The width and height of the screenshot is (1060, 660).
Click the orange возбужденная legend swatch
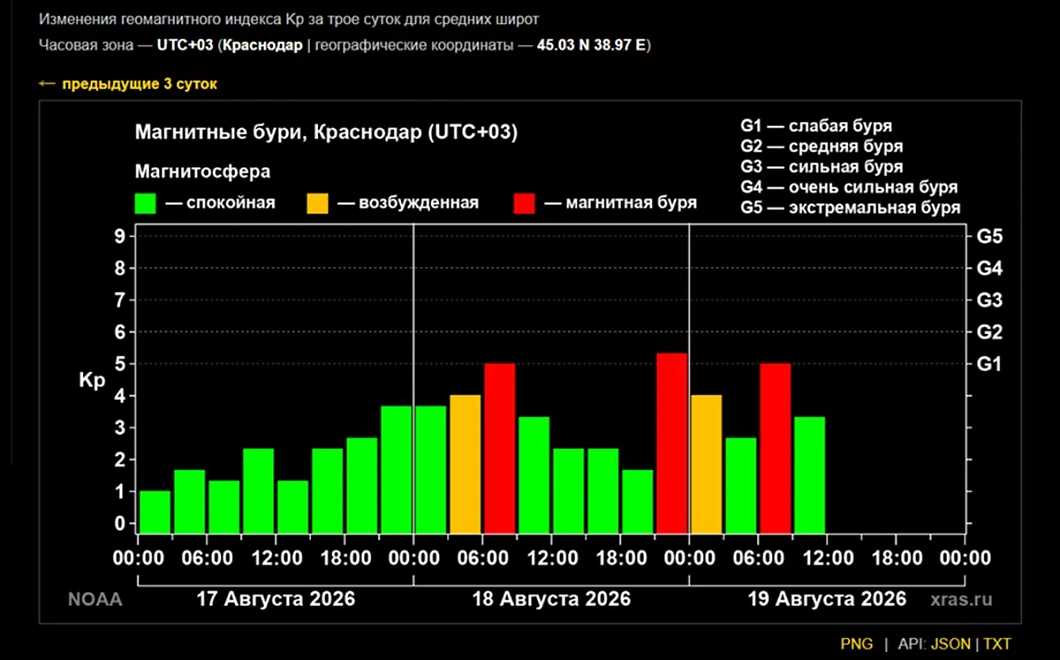coord(318,203)
